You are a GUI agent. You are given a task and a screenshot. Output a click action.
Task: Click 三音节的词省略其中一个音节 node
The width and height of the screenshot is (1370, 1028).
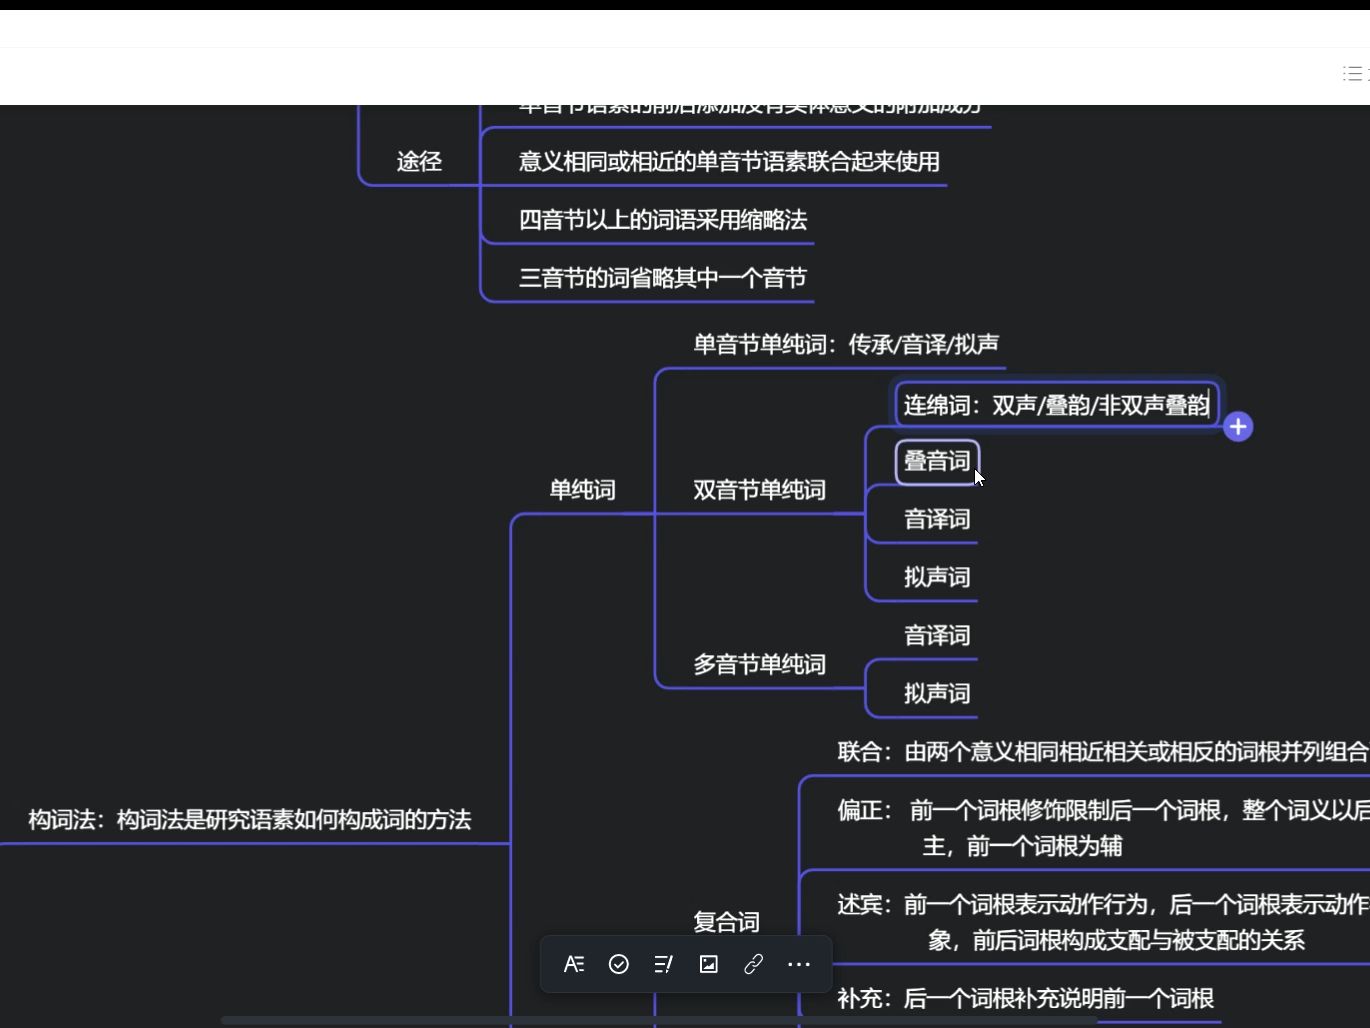[x=663, y=277]
